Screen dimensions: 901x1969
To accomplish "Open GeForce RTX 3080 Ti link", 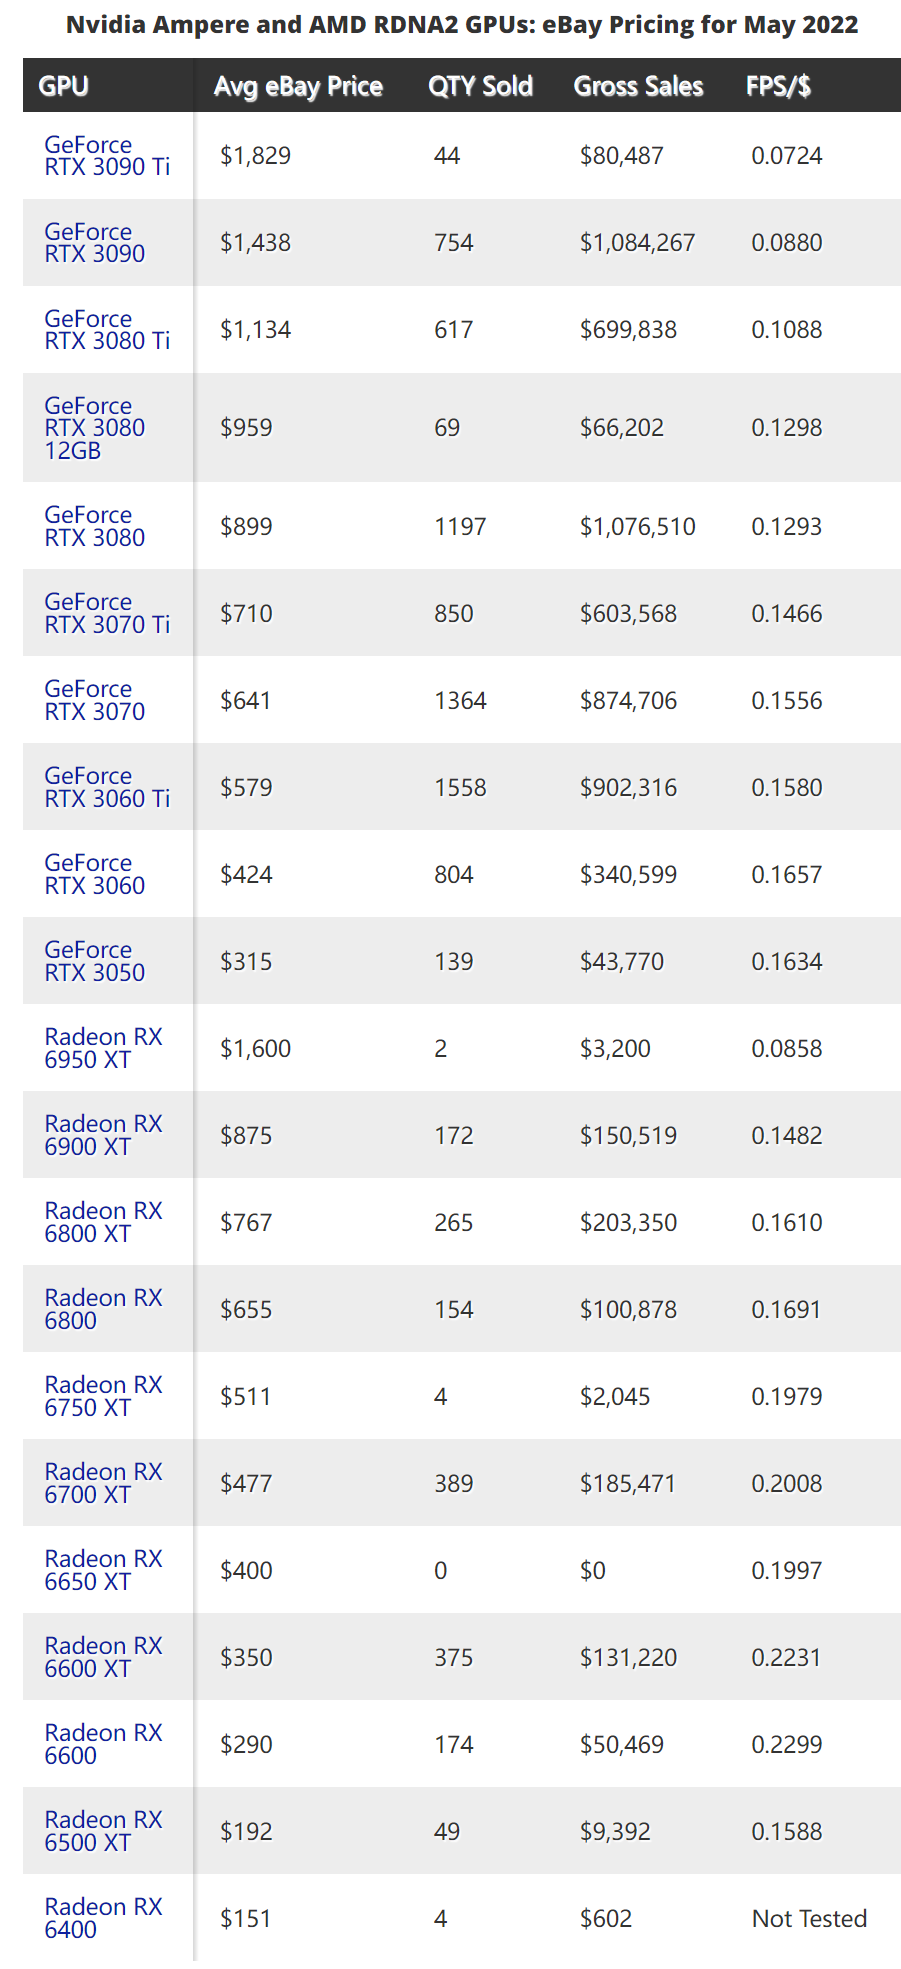I will [107, 330].
